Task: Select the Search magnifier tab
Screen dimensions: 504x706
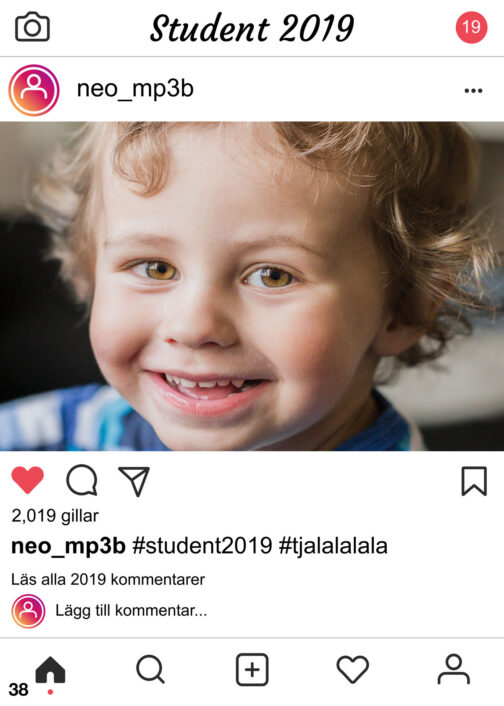Action: point(150,670)
